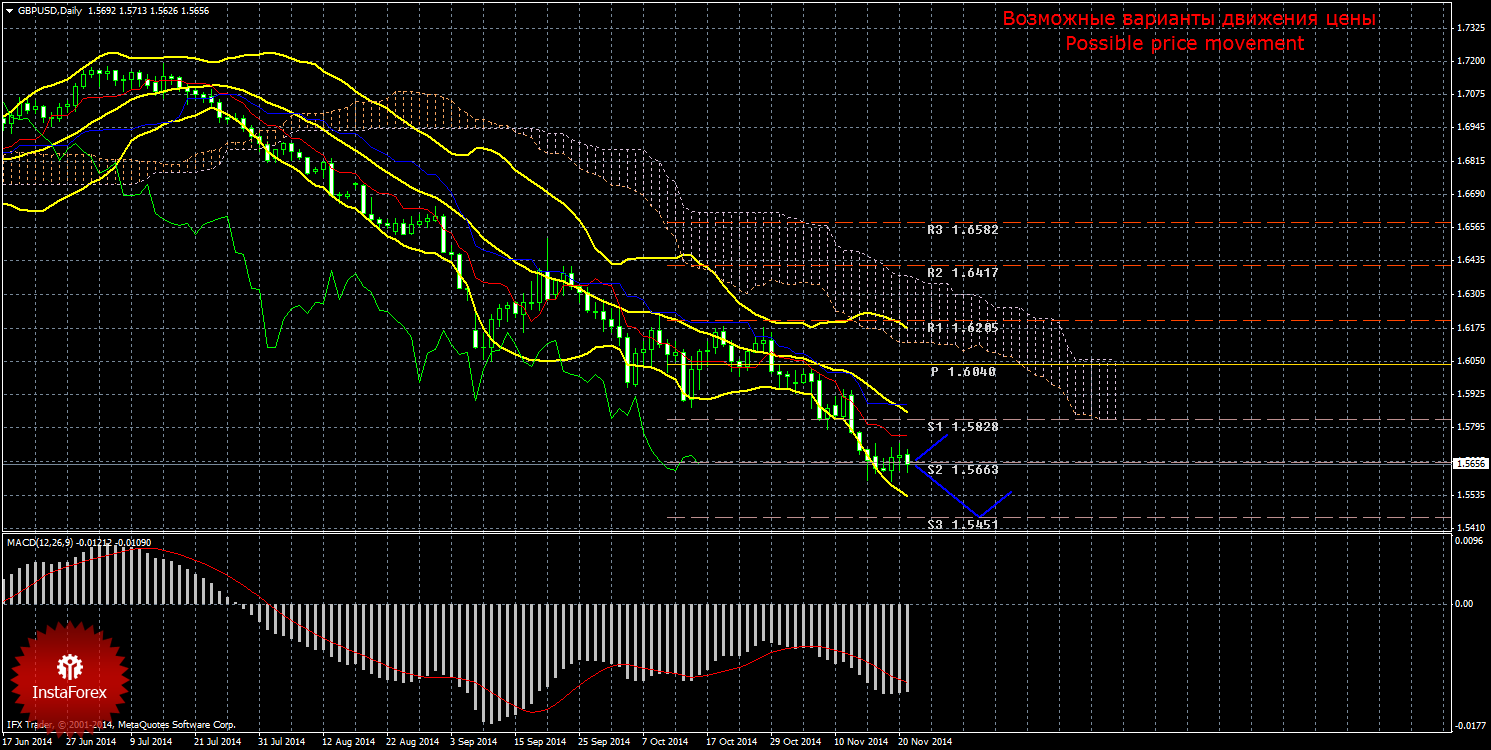
Task: Click the '17 Jun 2014' date on time axis
Action: click(x=28, y=742)
